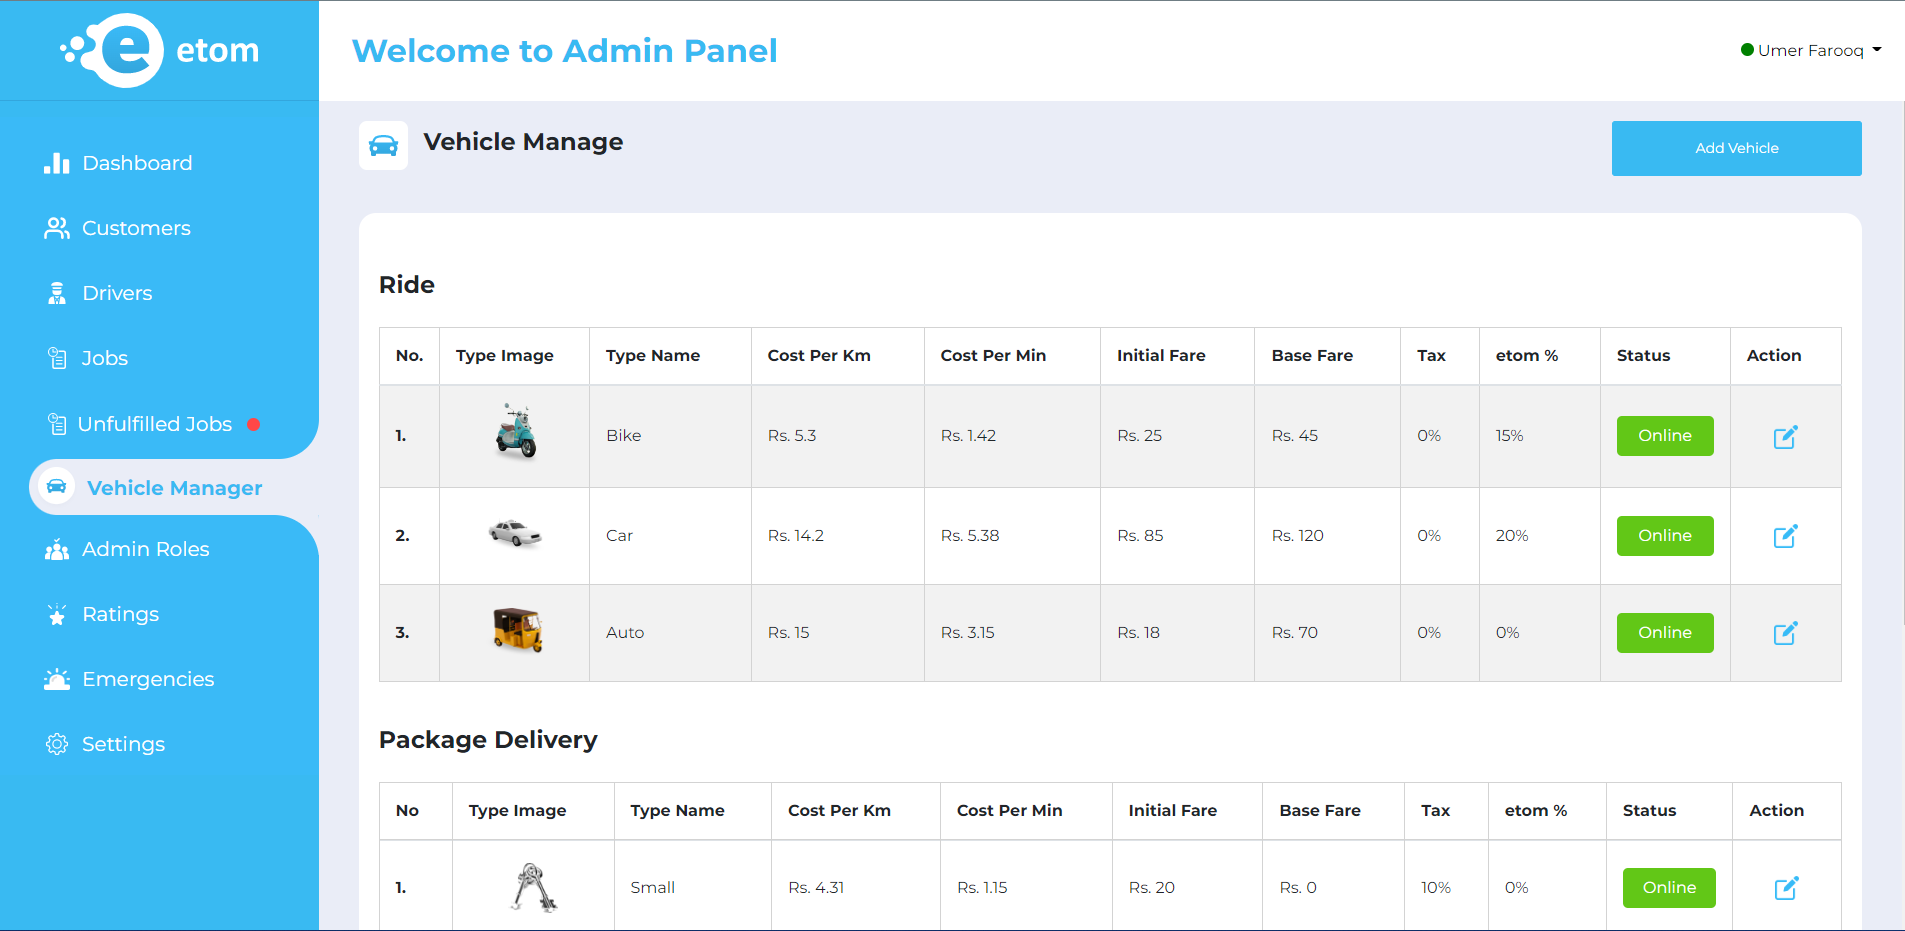Viewport: 1905px width, 931px height.
Task: Click the car icon beside Vehicle Manage
Action: click(x=383, y=146)
